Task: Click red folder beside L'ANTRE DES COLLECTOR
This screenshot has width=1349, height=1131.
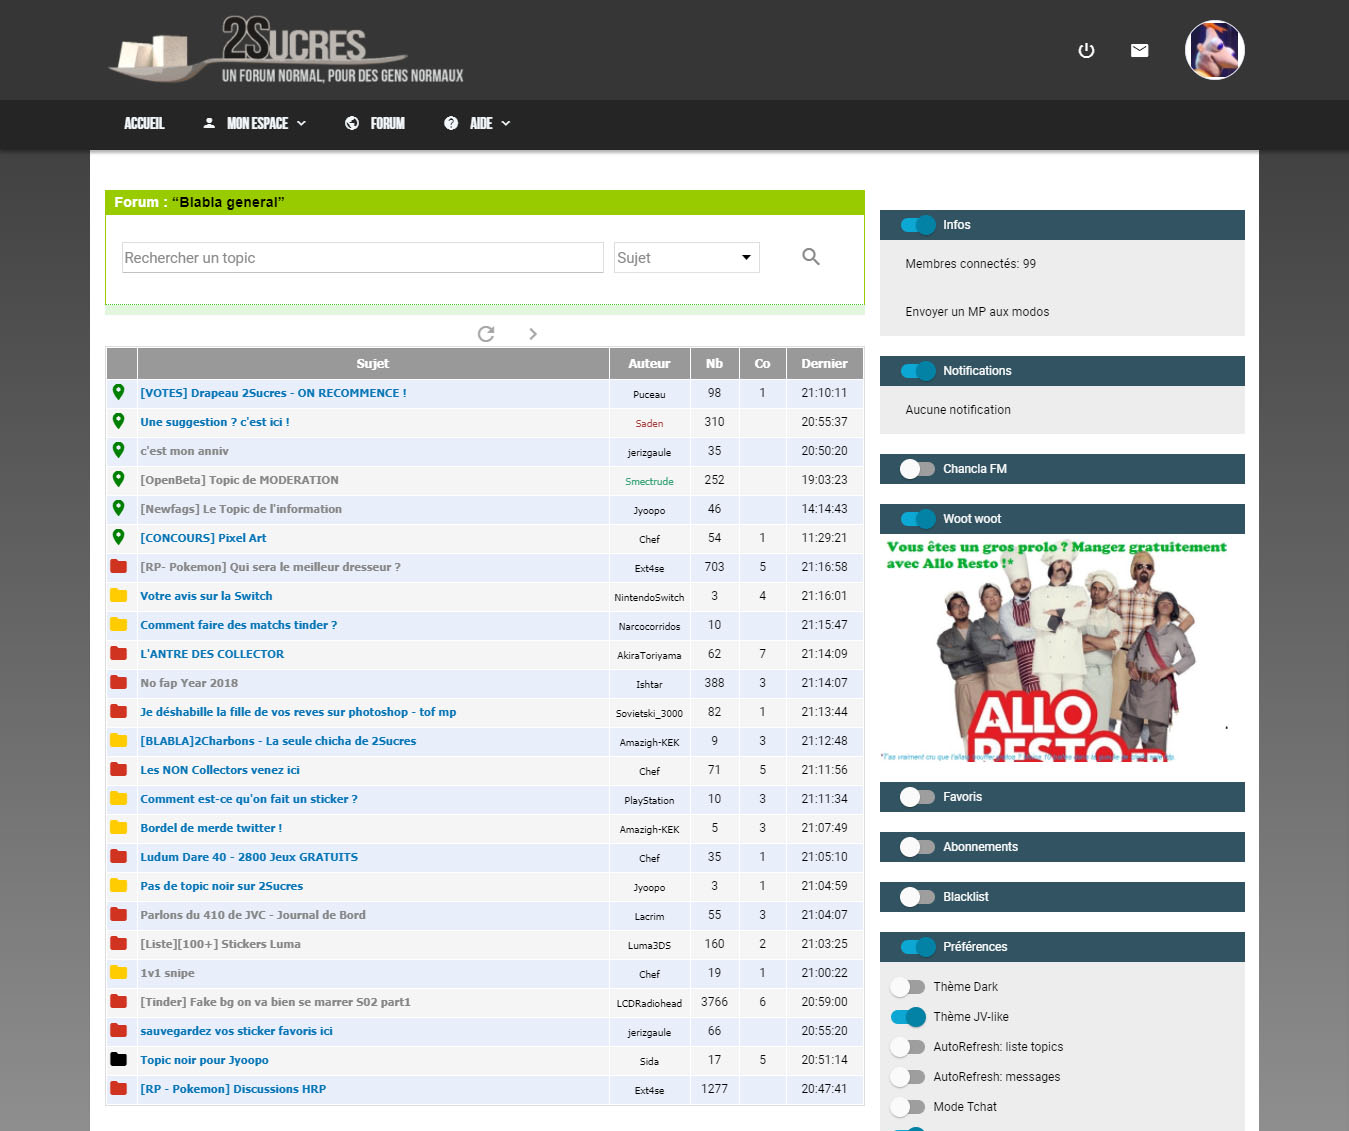Action: click(x=118, y=653)
